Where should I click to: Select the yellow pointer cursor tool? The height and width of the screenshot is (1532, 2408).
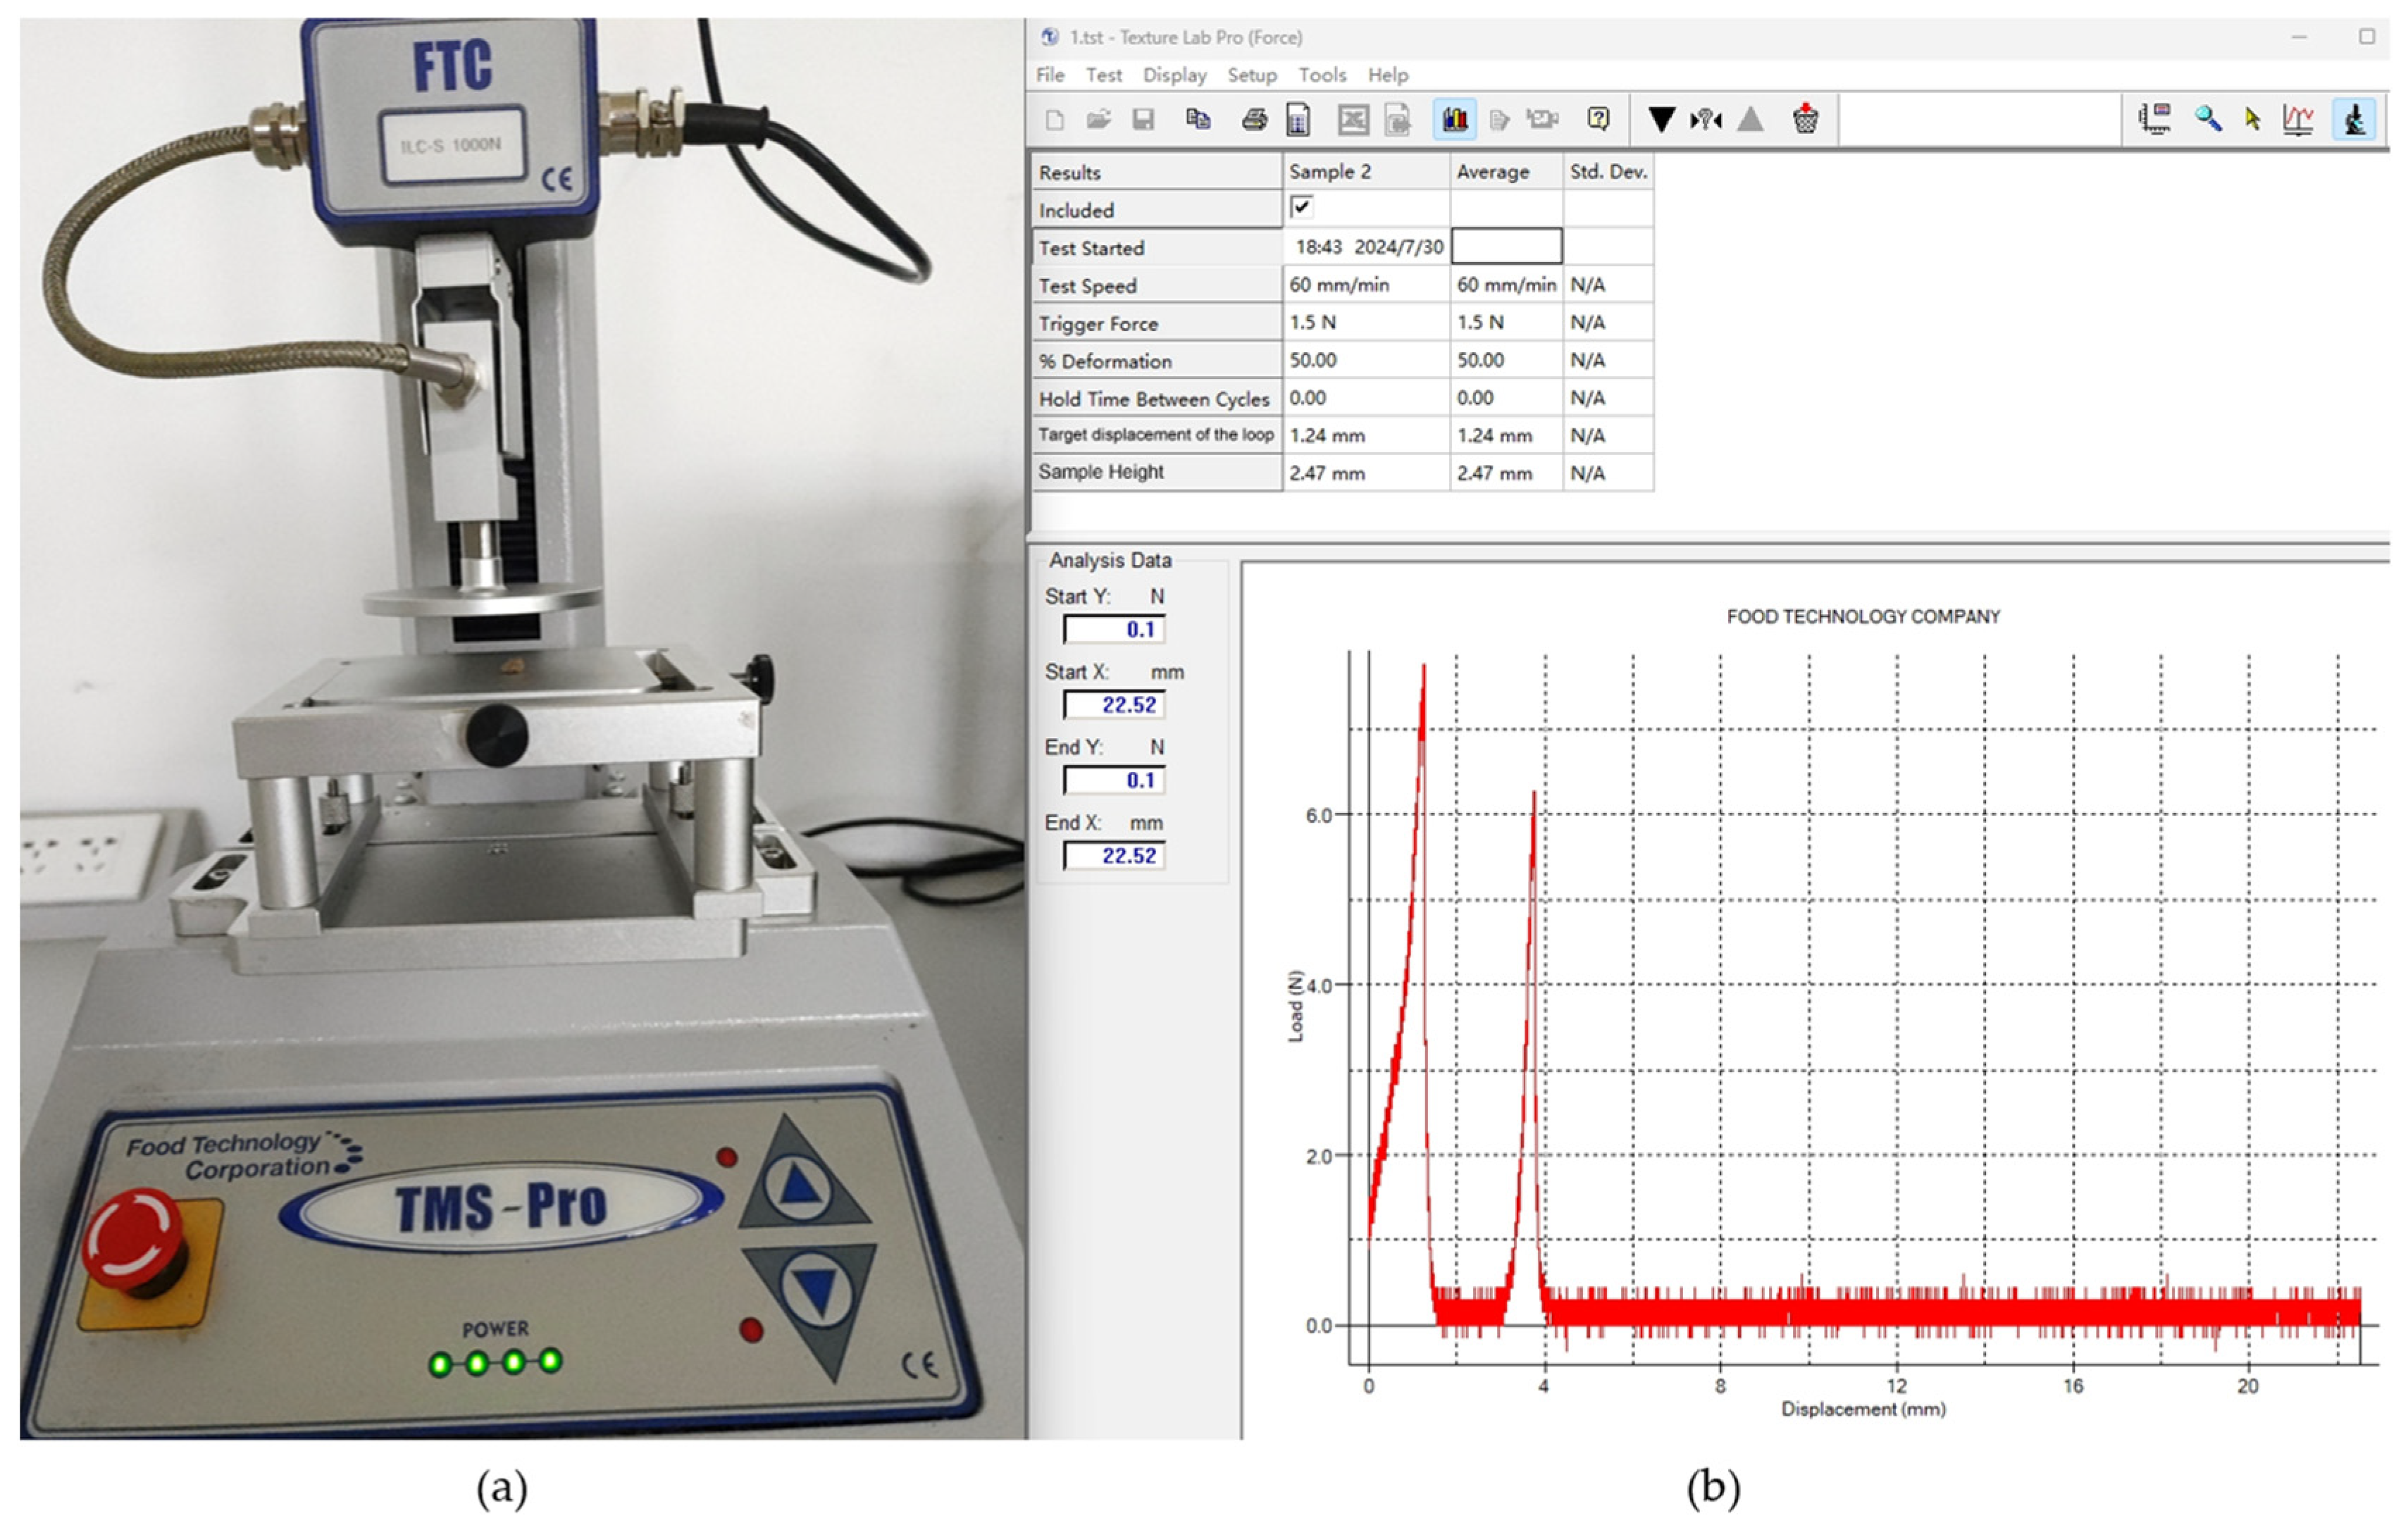(x=2252, y=120)
